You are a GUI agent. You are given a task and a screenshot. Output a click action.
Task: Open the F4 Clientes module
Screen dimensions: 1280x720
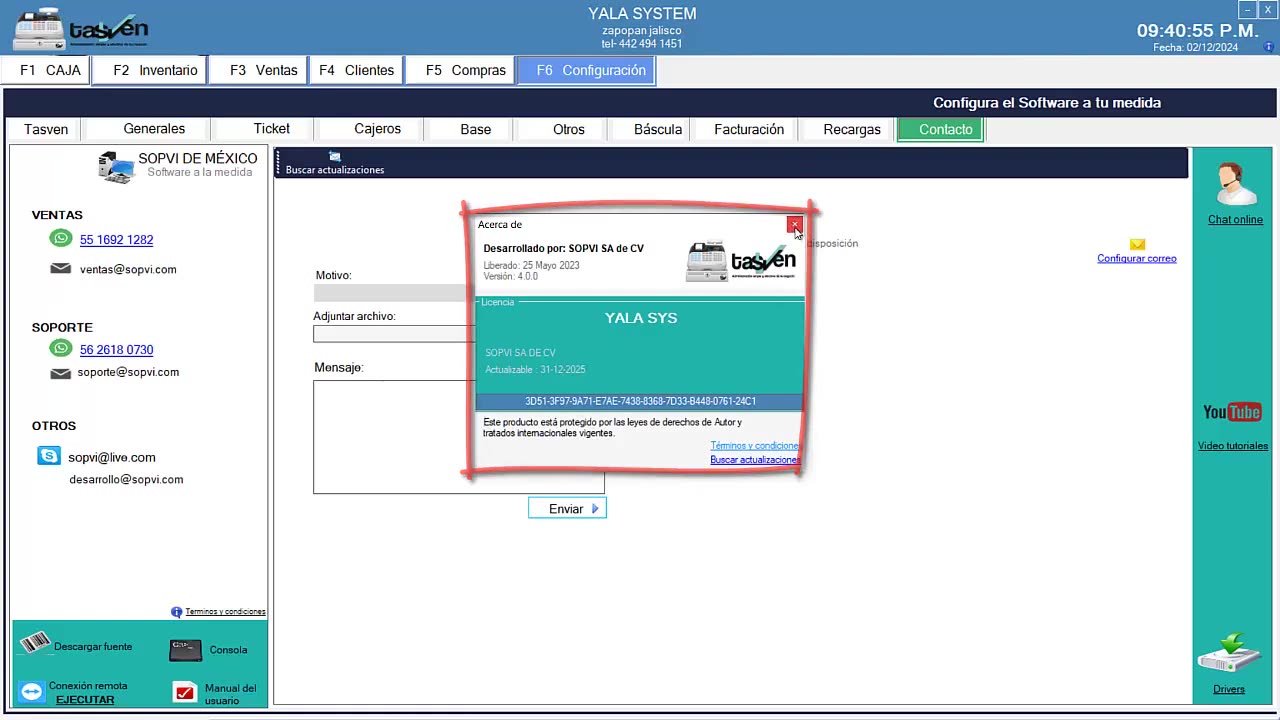(x=356, y=71)
